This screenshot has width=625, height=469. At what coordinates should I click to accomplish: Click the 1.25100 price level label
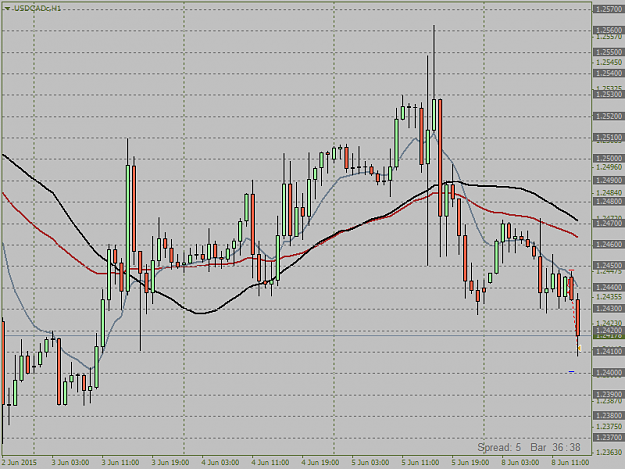[609, 137]
